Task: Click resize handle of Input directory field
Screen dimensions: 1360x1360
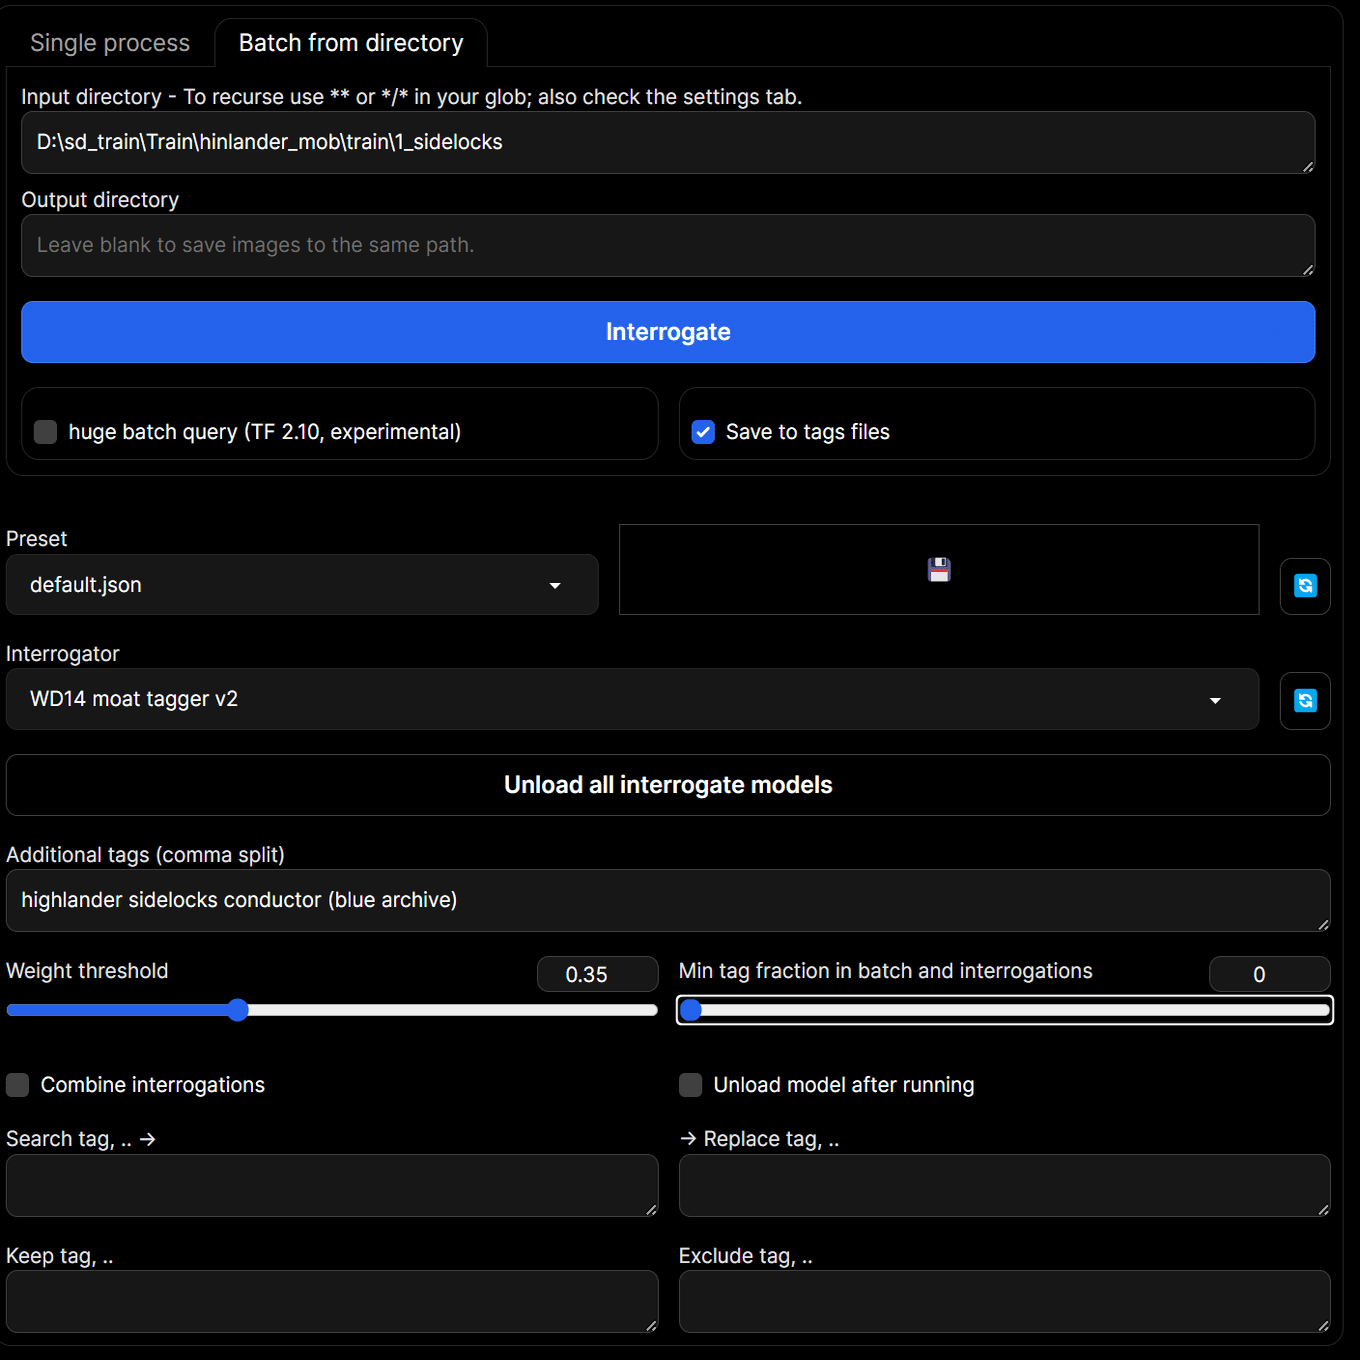Action: pos(1308,166)
